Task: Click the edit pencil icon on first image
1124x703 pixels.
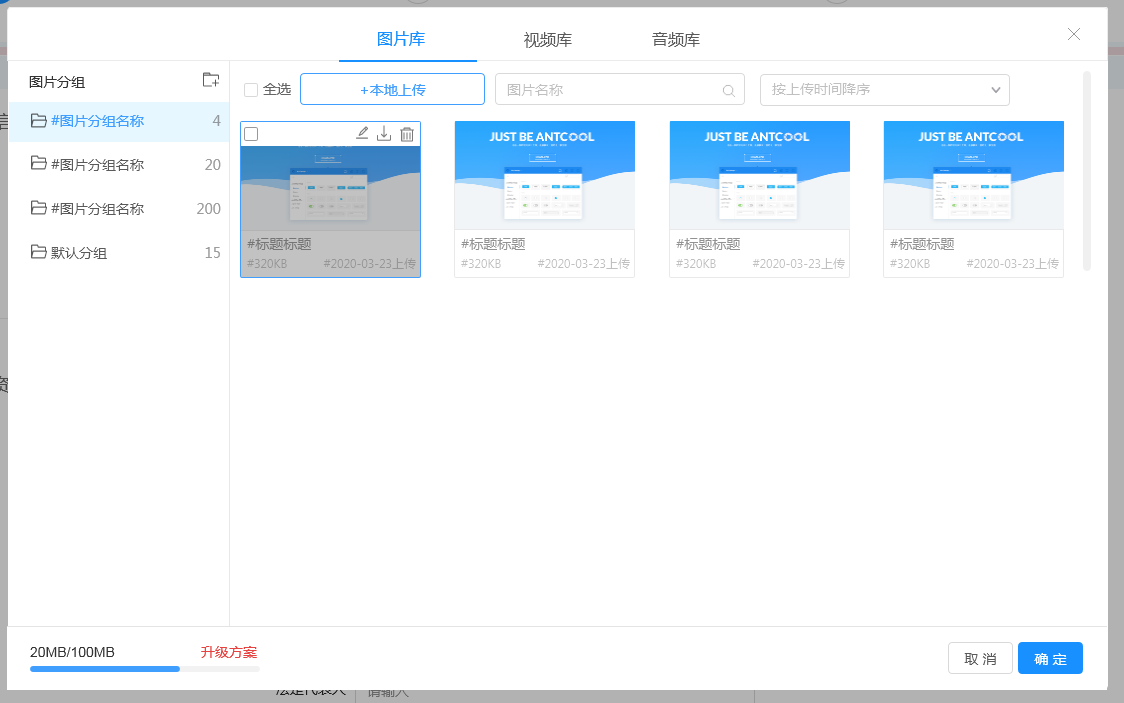Action: (x=363, y=133)
